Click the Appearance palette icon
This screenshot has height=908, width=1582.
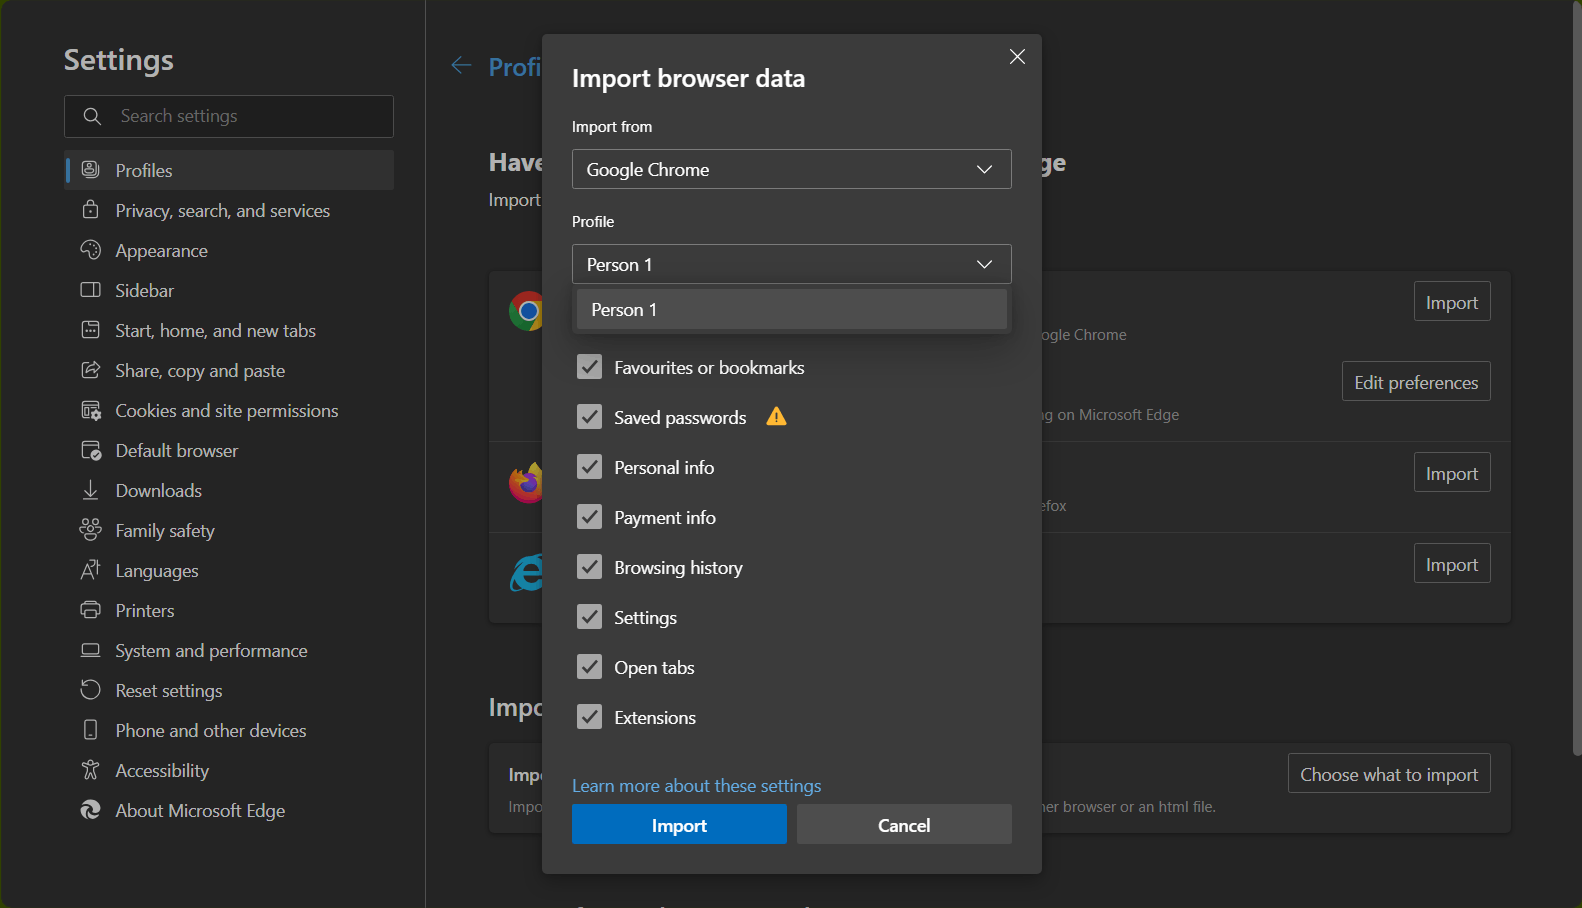tap(90, 250)
